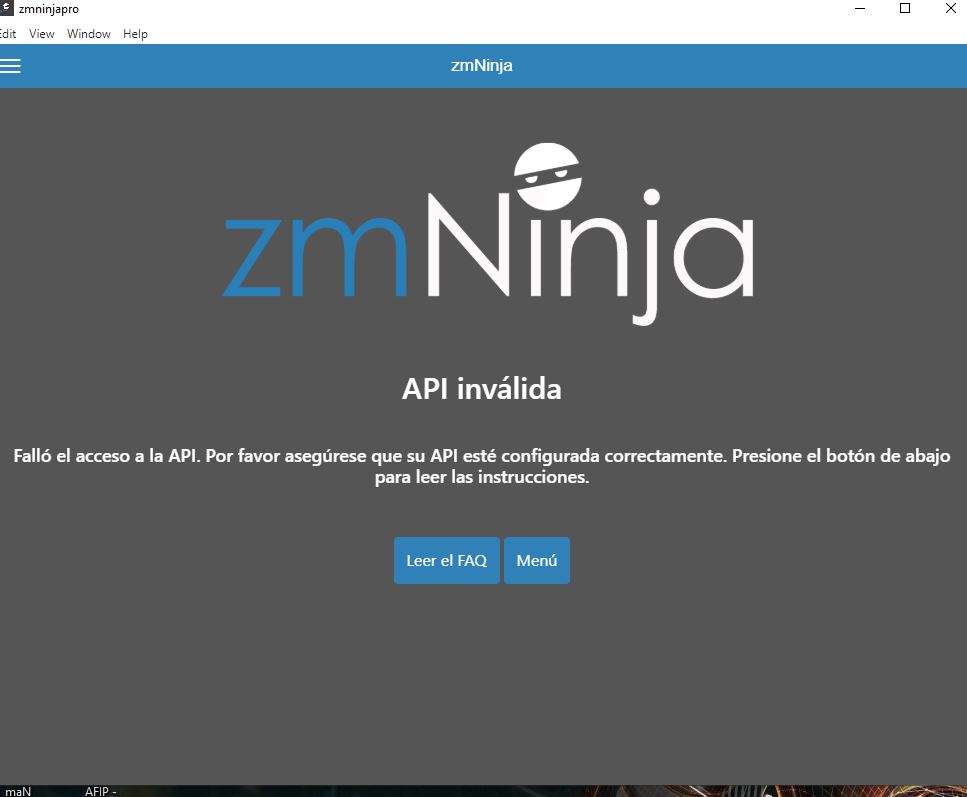Open the Edit menu
The image size is (967, 797).
tap(7, 34)
